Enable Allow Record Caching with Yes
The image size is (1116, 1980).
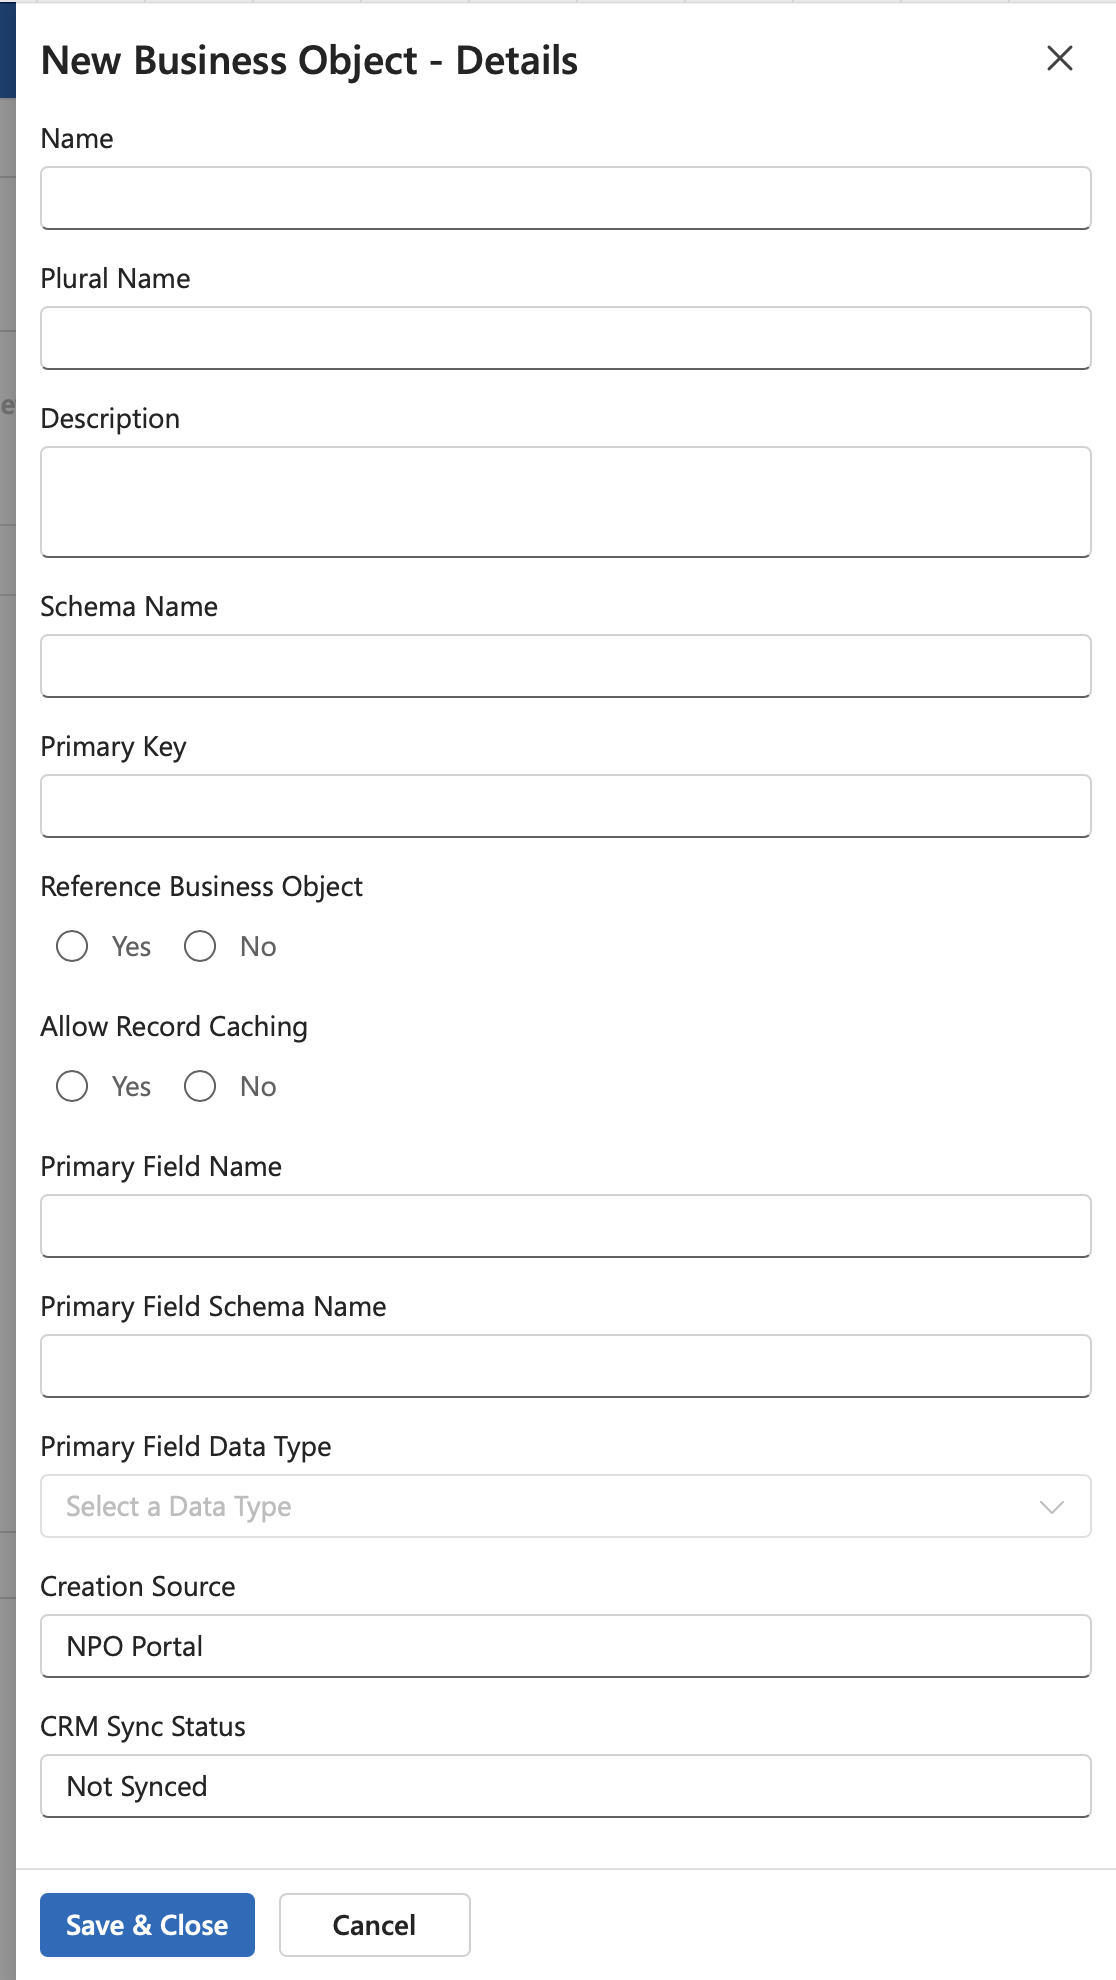click(x=72, y=1086)
